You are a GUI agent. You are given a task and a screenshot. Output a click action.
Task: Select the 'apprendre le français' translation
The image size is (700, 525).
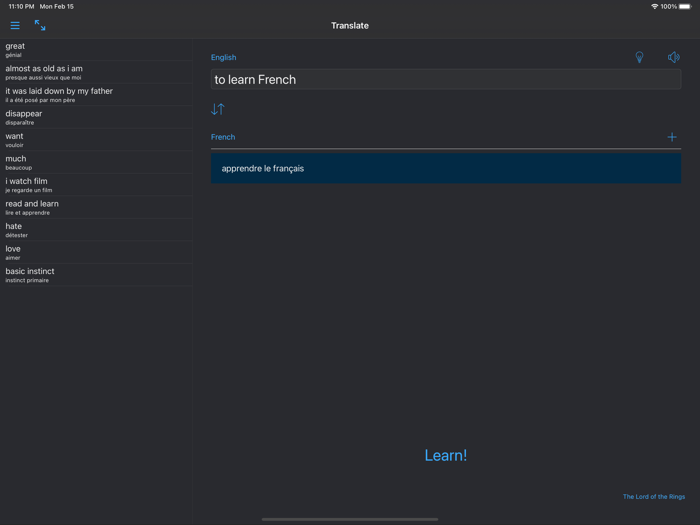click(445, 168)
